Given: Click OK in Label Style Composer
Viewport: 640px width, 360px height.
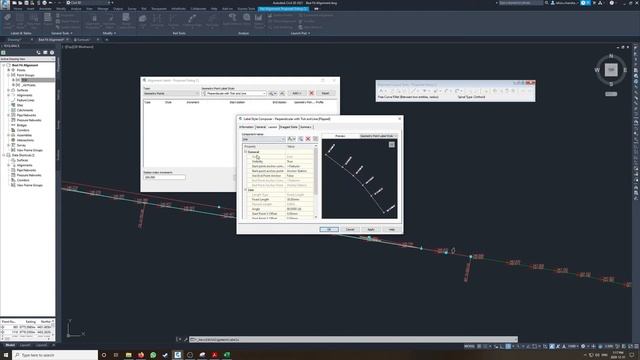Looking at the screenshot, I should (329, 229).
